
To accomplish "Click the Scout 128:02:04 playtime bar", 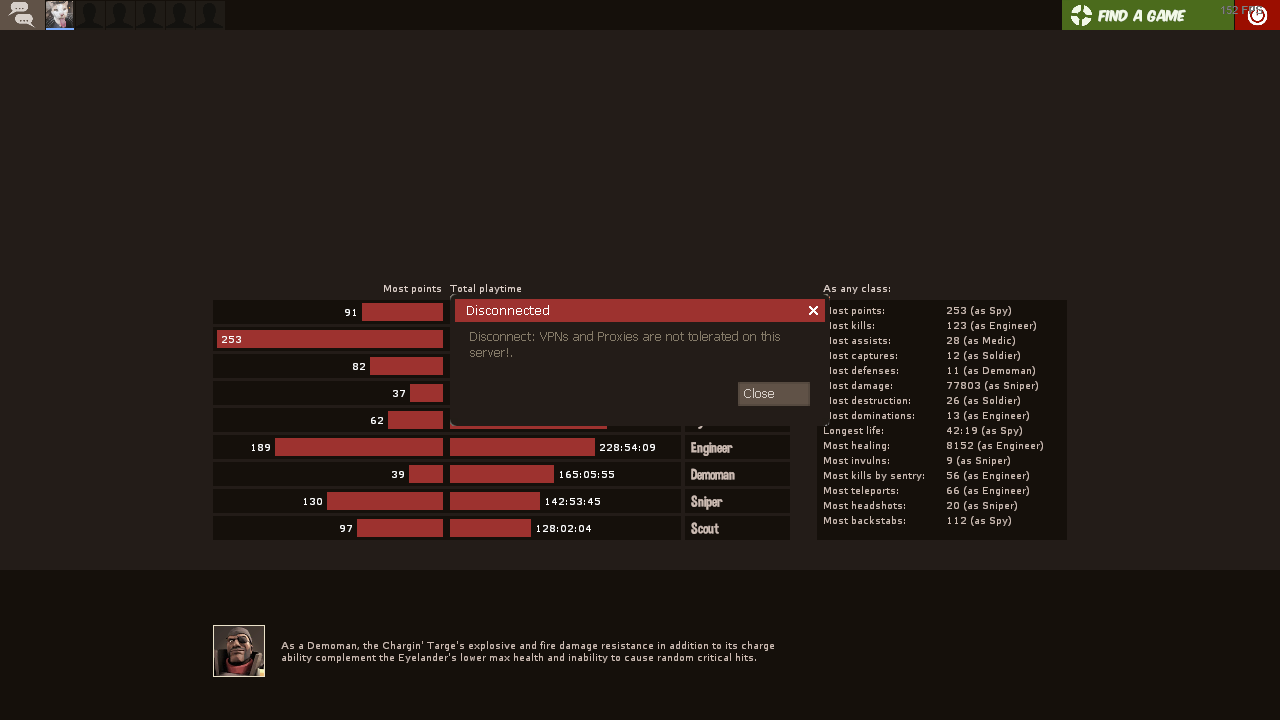I will point(490,528).
